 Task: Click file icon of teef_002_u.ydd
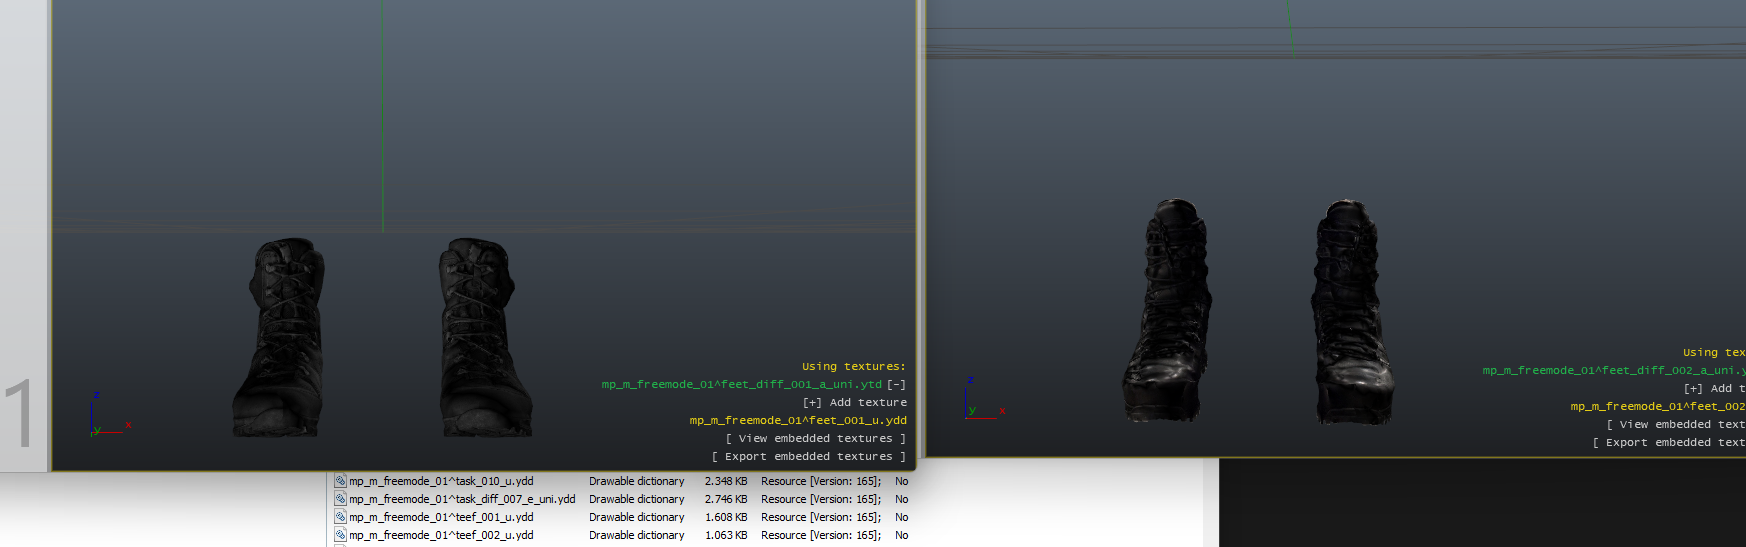tap(340, 535)
